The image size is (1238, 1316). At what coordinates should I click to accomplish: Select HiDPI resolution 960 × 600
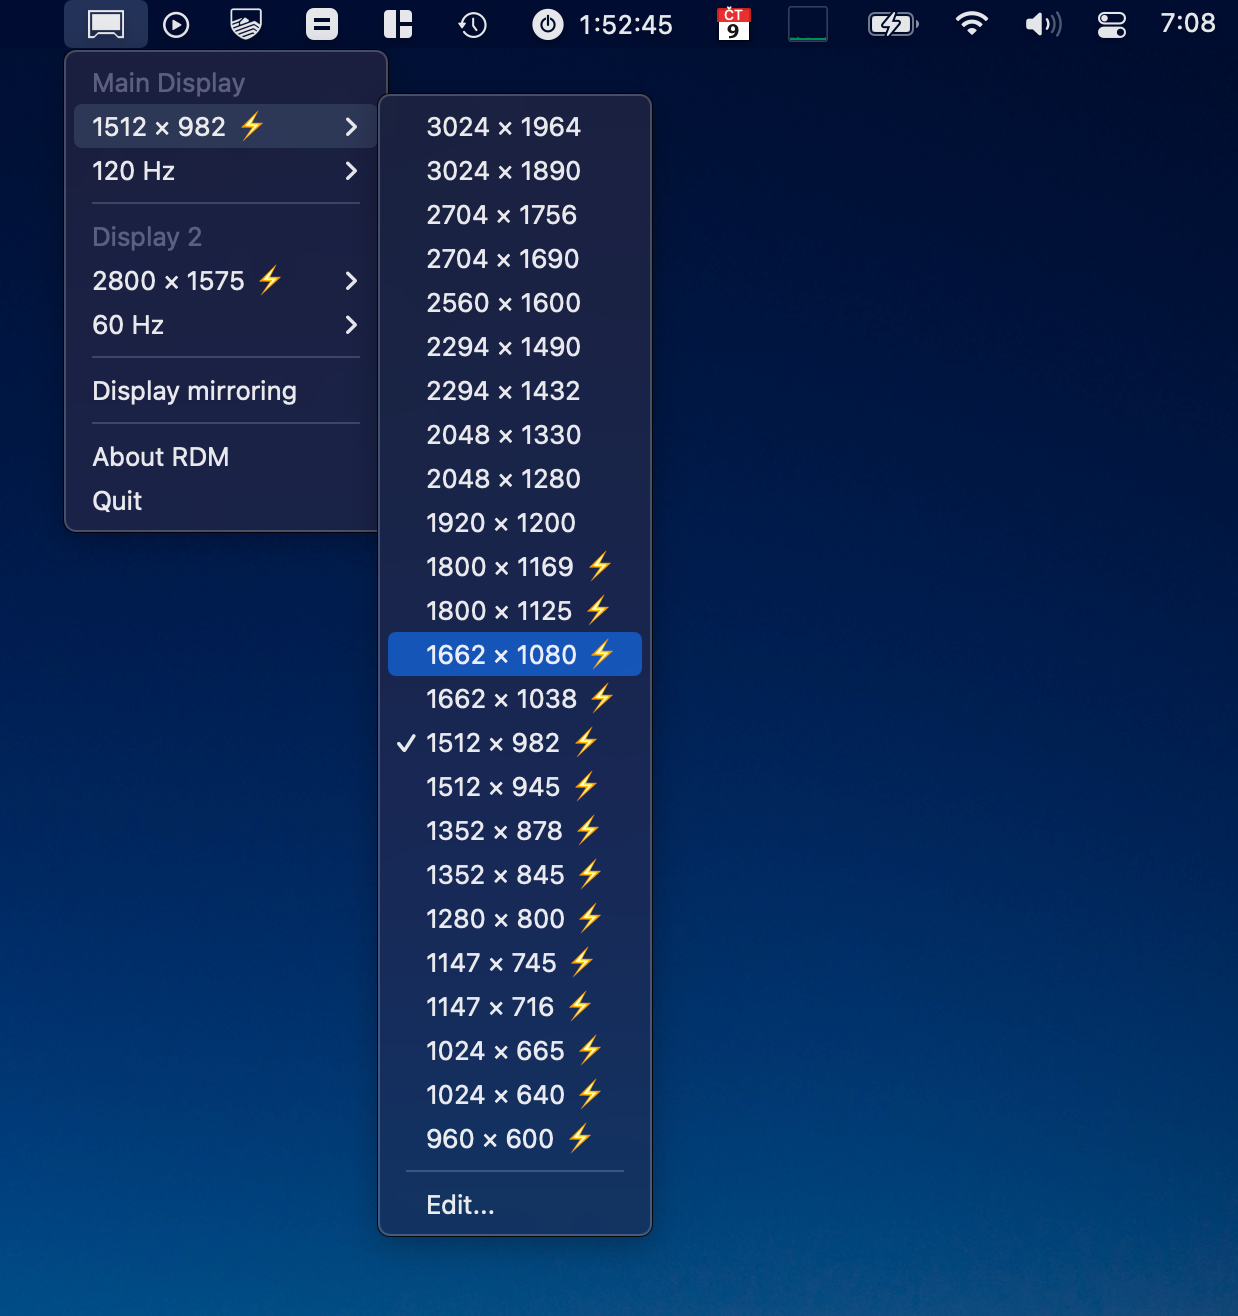tap(515, 1139)
